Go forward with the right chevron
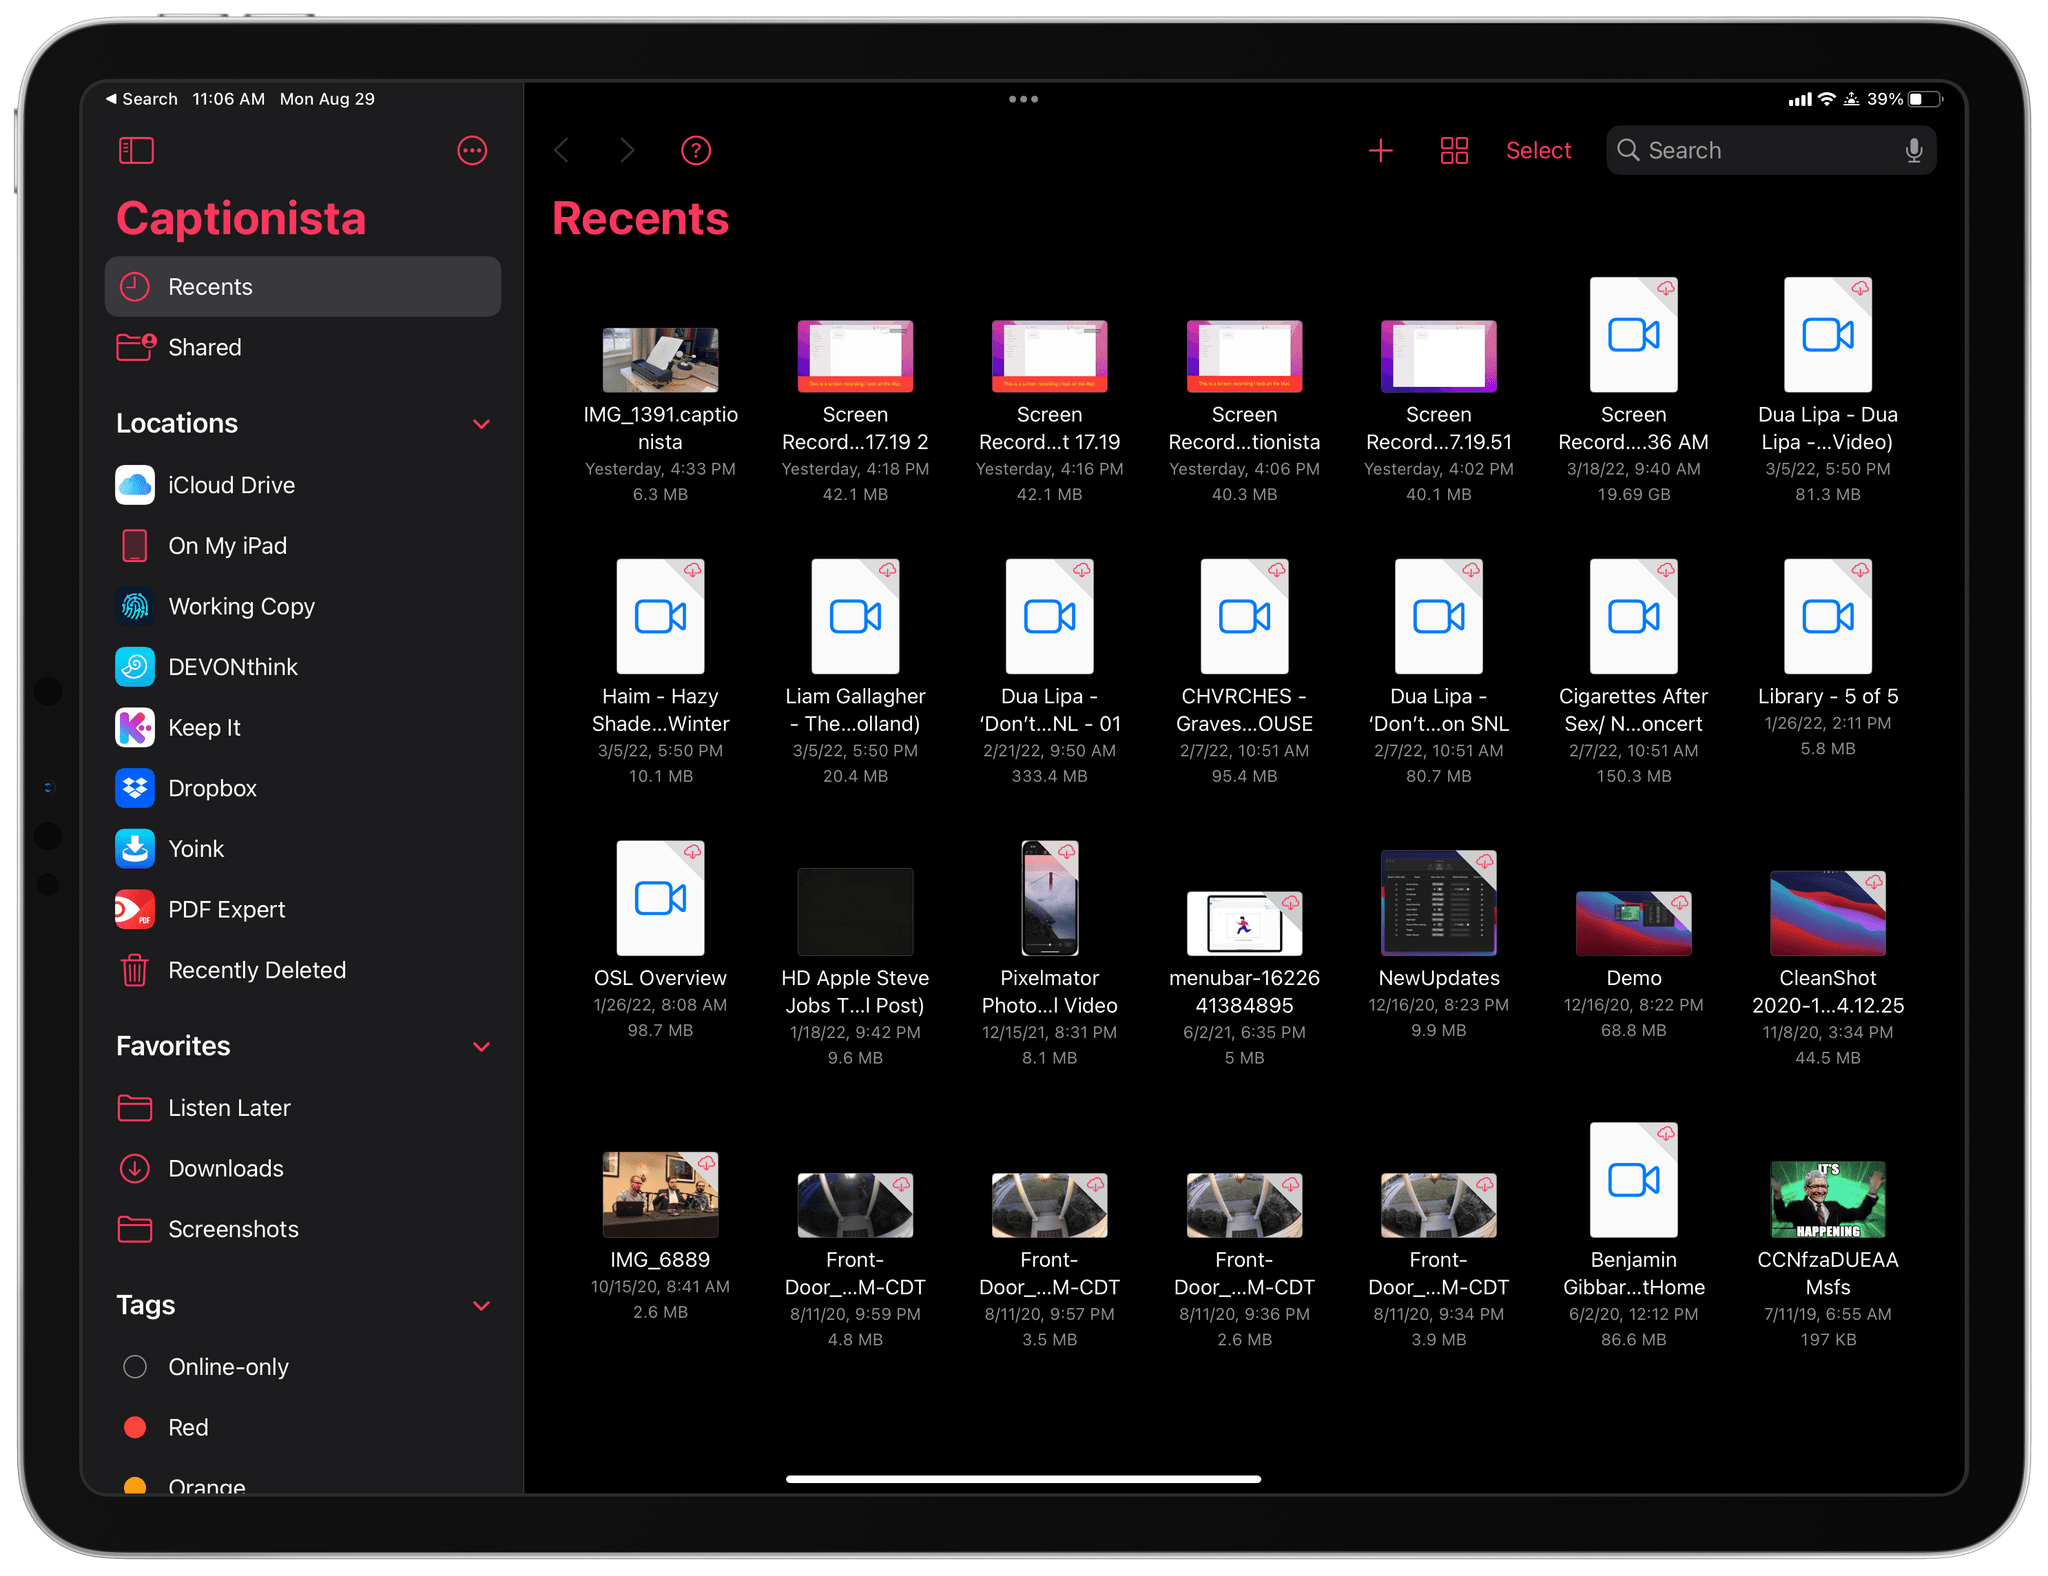The width and height of the screenshot is (2048, 1576). pos(627,151)
